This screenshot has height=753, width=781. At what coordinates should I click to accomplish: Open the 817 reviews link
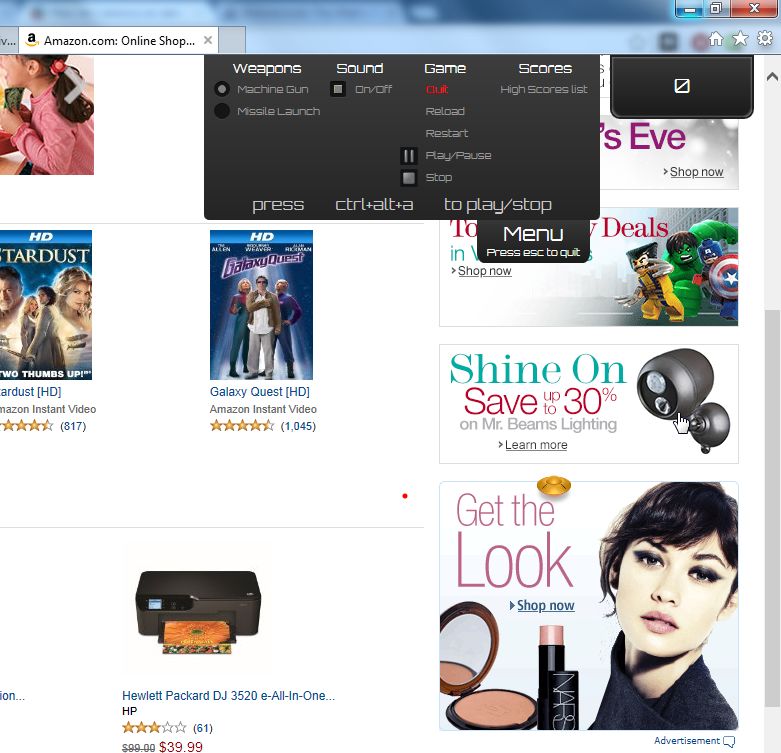(73, 426)
